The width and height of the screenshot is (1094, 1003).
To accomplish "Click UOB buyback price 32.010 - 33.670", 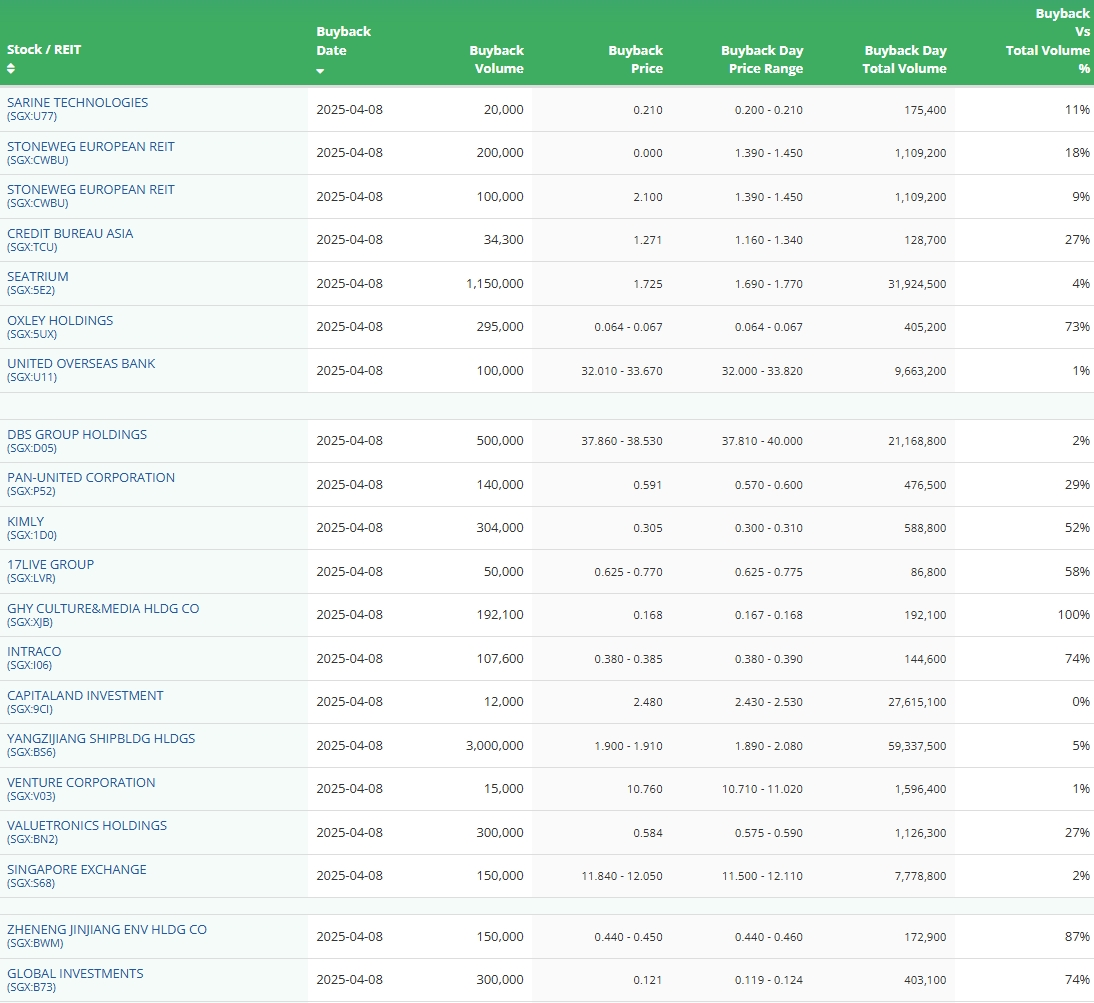I will tap(622, 371).
